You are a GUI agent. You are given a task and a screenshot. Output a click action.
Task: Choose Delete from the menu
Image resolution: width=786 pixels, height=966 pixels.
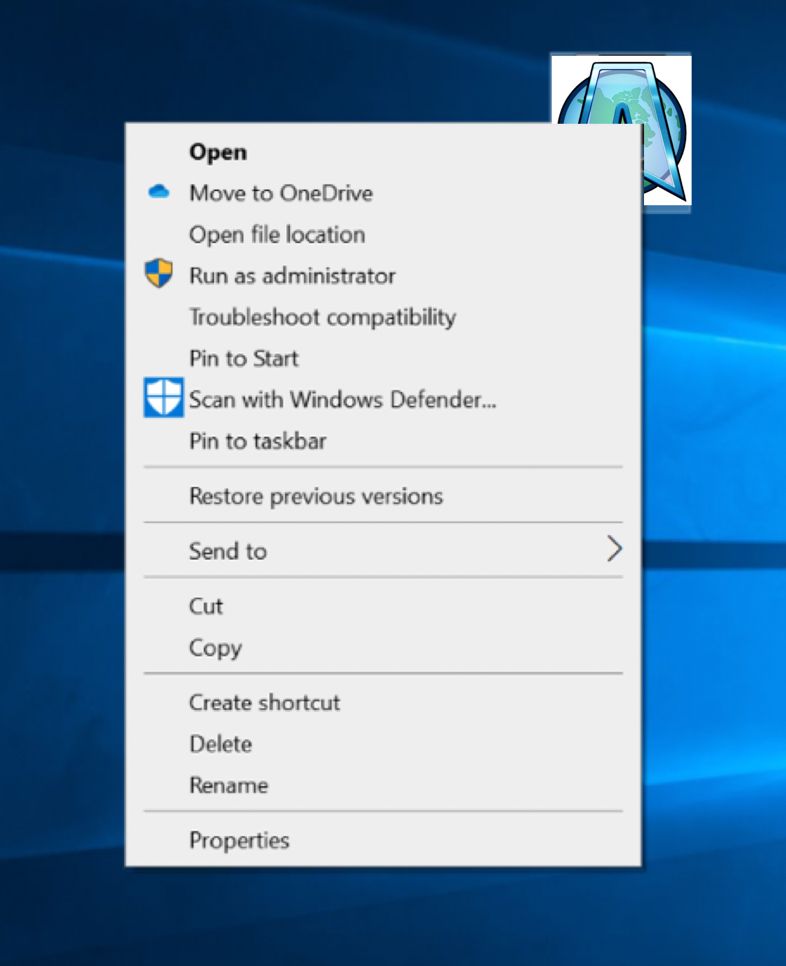(x=383, y=744)
